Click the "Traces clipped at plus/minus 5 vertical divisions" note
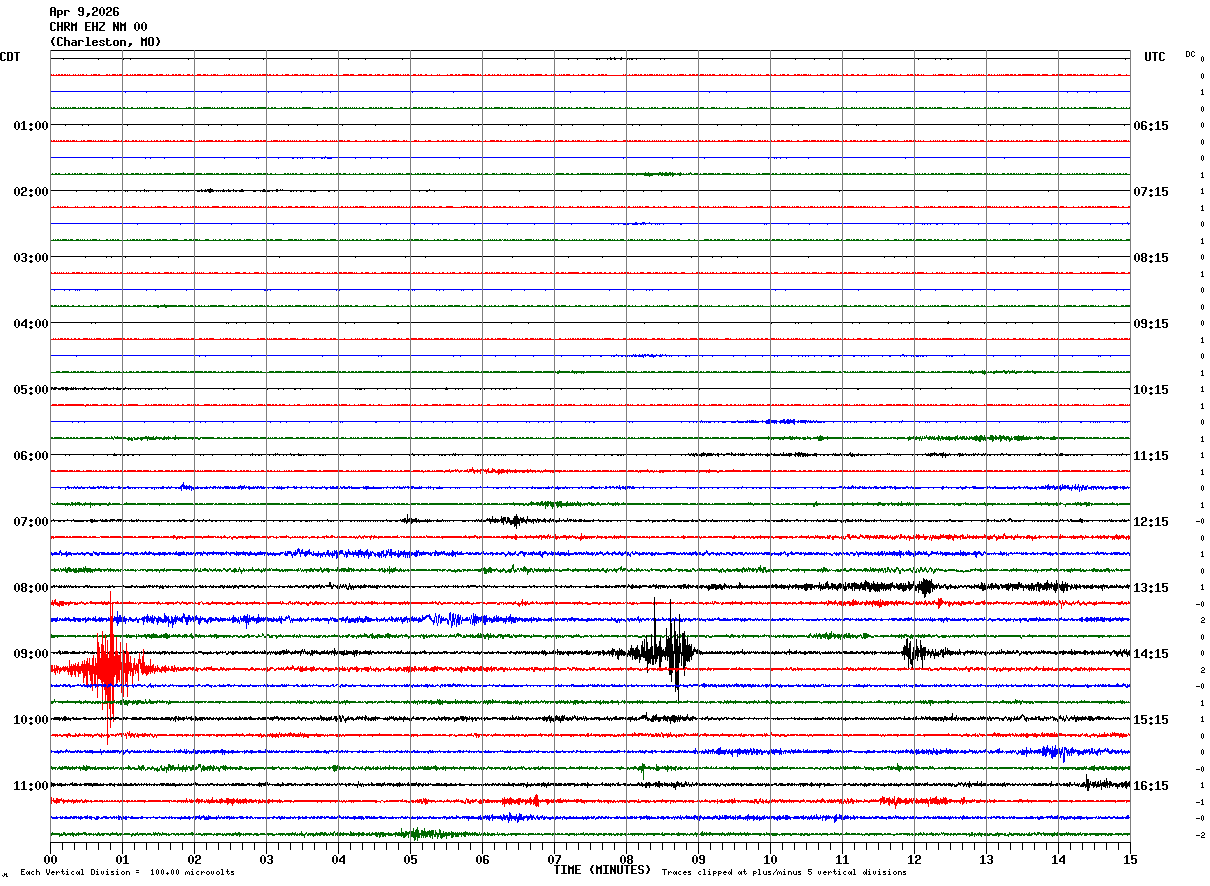Viewport: 1210px width, 886px height. 784,873
